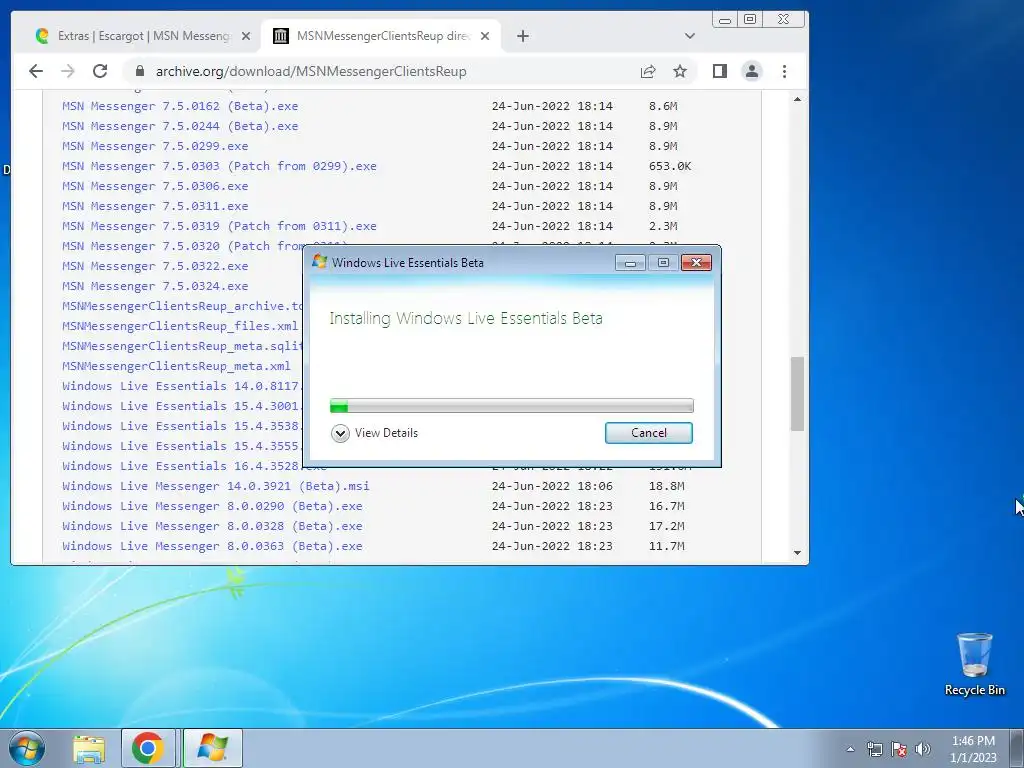Open the network tray icon
Screen dimensions: 1024x768
point(874,749)
